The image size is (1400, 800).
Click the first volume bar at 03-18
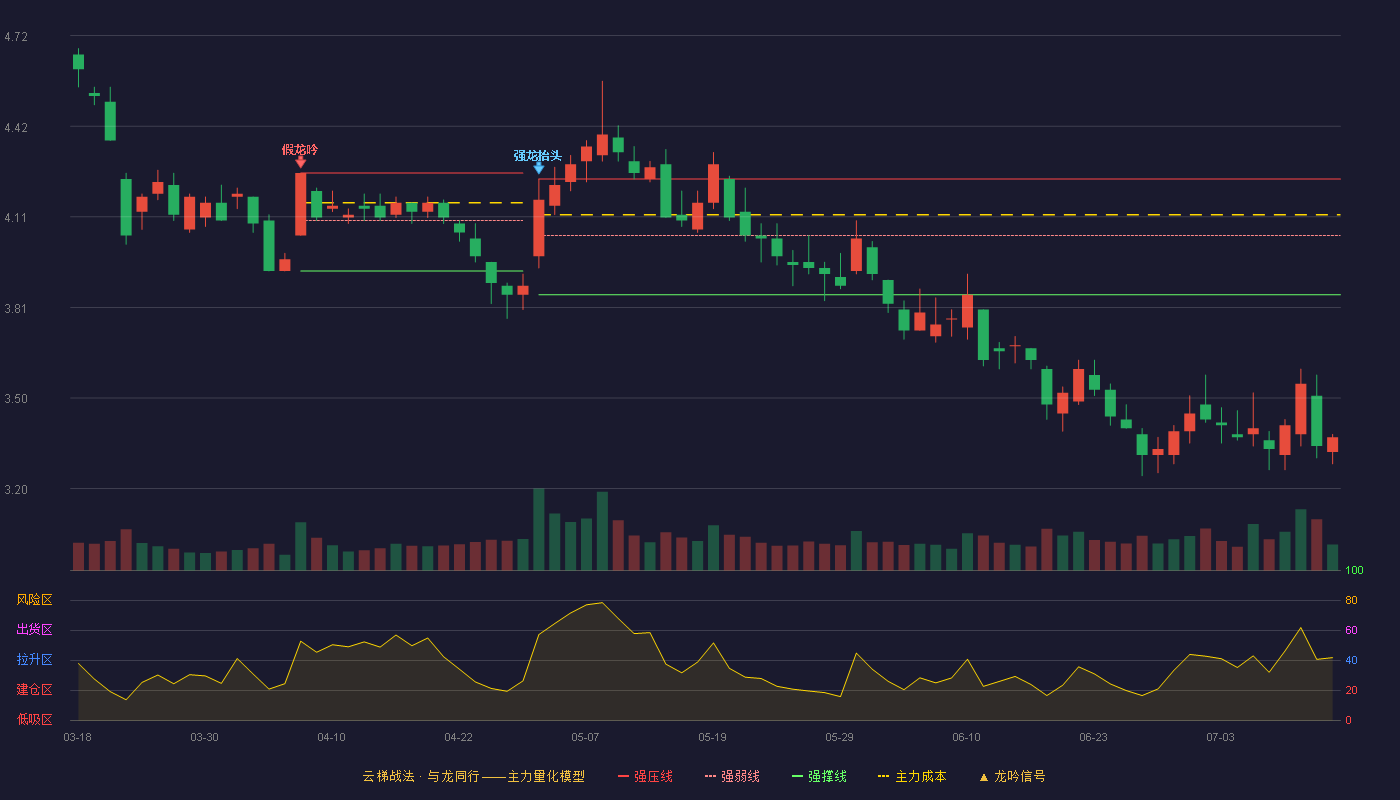coord(78,556)
